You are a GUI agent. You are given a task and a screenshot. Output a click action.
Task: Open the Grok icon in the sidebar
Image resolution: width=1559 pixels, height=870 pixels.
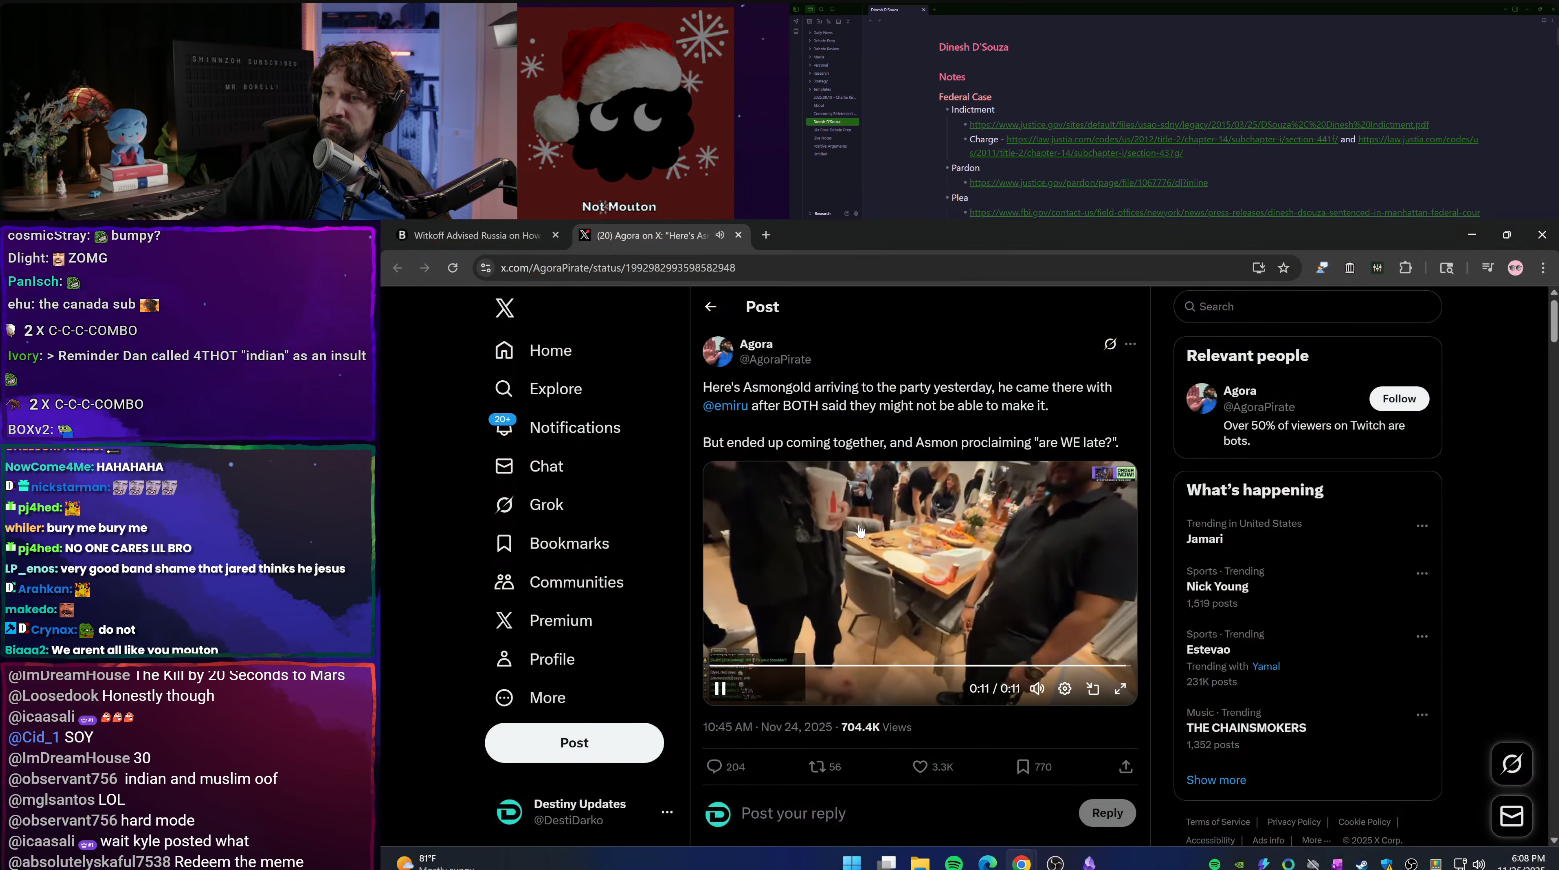coord(505,505)
